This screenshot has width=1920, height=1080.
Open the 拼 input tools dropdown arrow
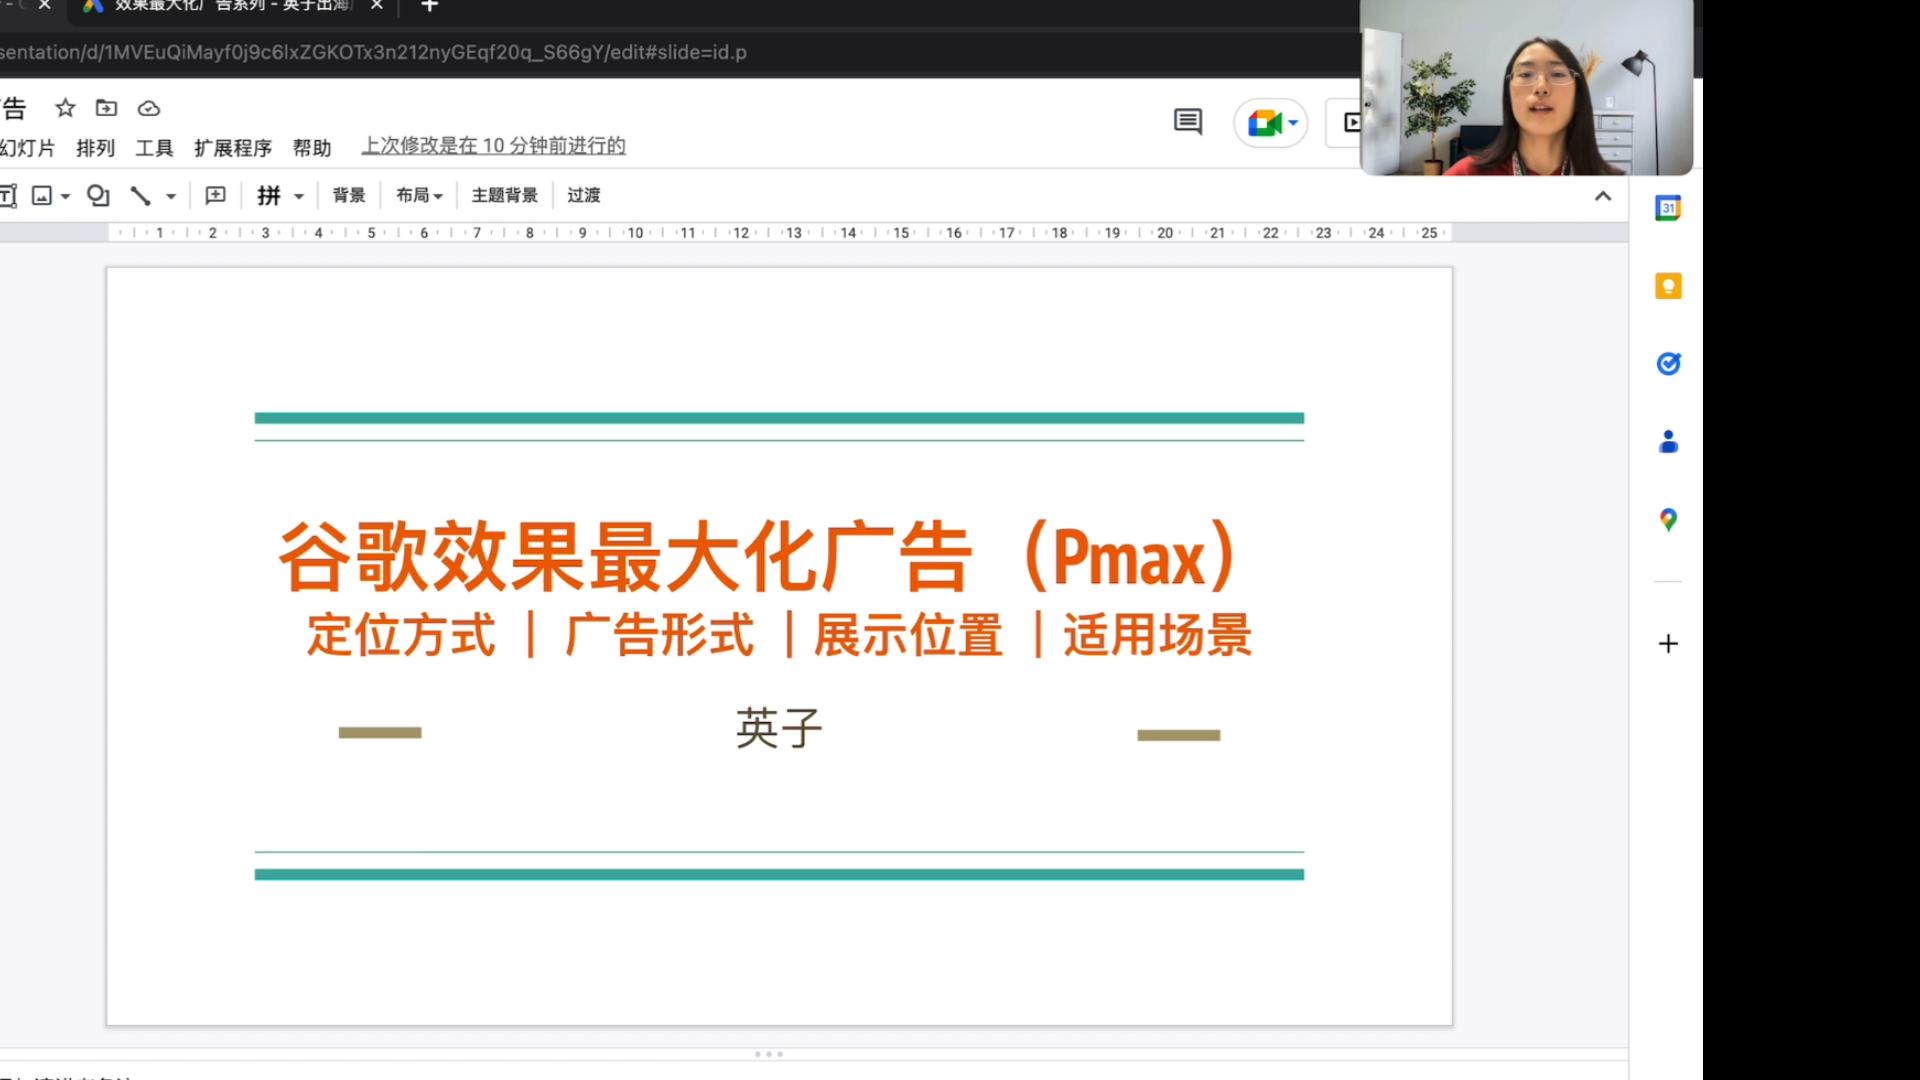(298, 197)
